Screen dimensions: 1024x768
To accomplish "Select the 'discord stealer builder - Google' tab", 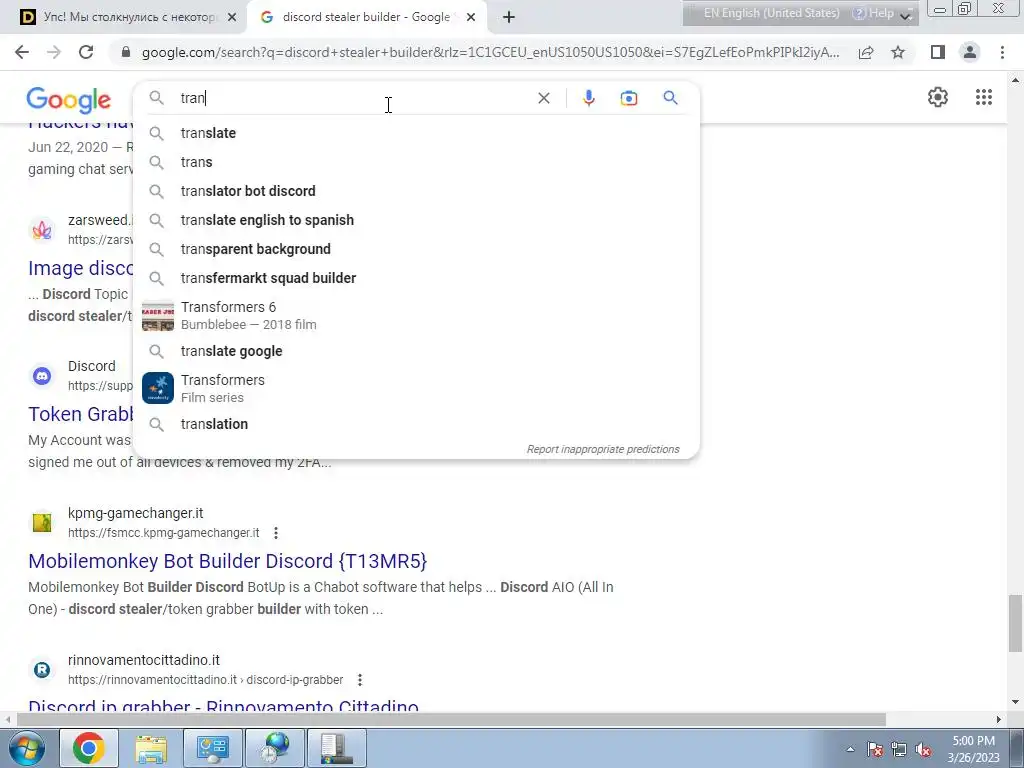I will pos(367,17).
